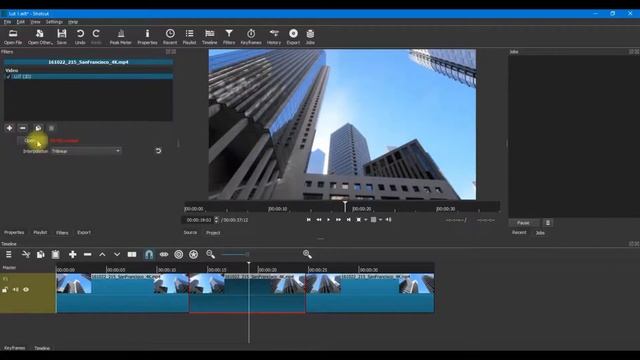Viewport: 640px width, 360px height.
Task: Add a filter with the plus button
Action: pyautogui.click(x=9, y=128)
